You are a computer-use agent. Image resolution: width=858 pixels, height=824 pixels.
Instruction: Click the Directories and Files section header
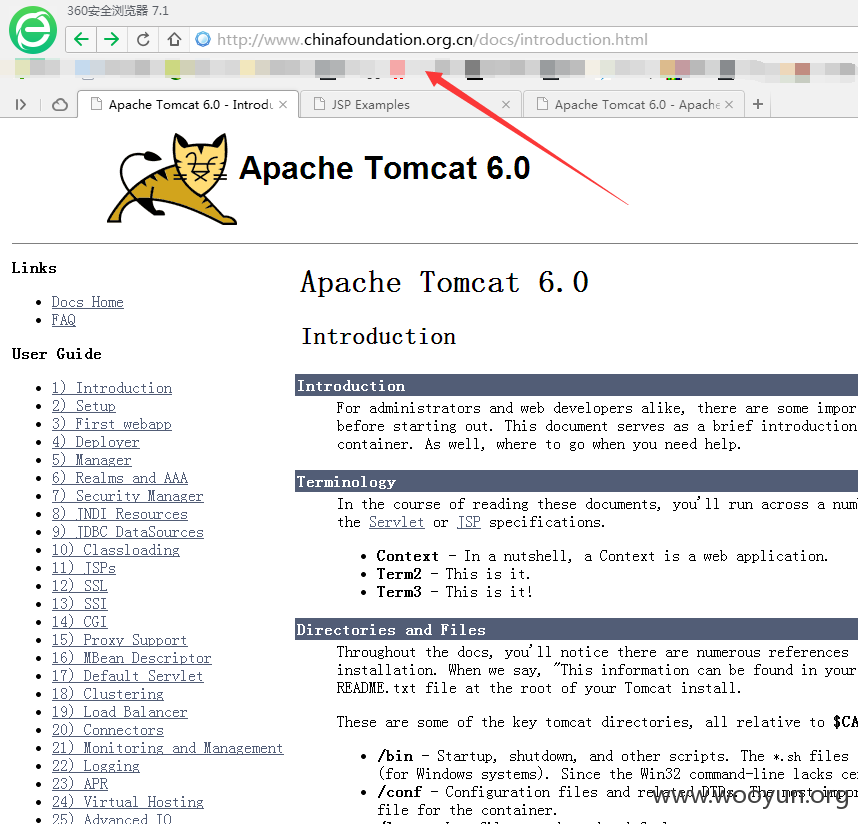(576, 629)
